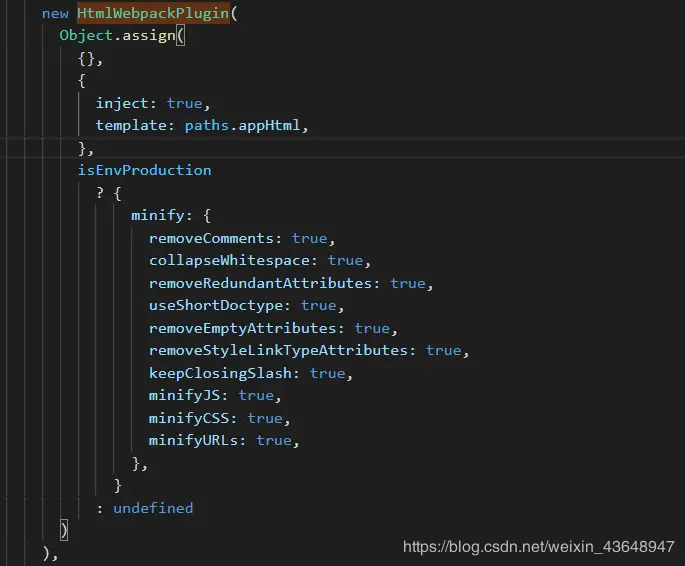Viewport: 685px width, 566px height.
Task: Click the highlighted closing parenthesis of Object.assign
Action: (x=64, y=530)
